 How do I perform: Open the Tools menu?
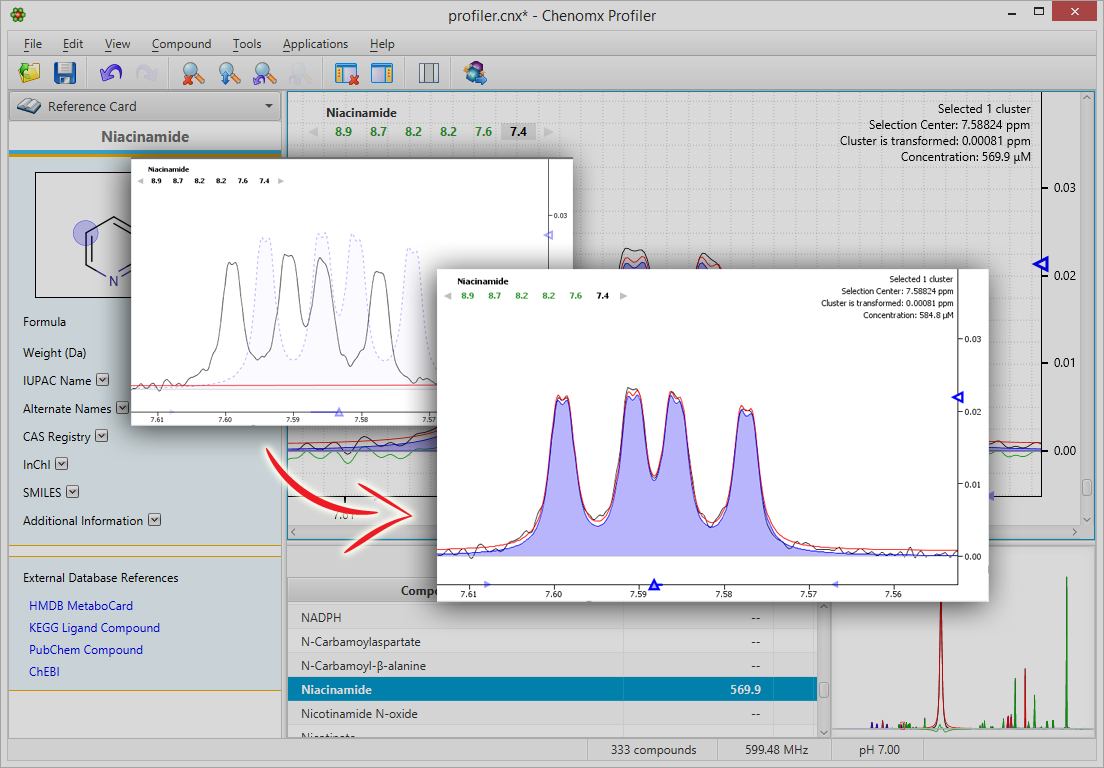pos(246,44)
